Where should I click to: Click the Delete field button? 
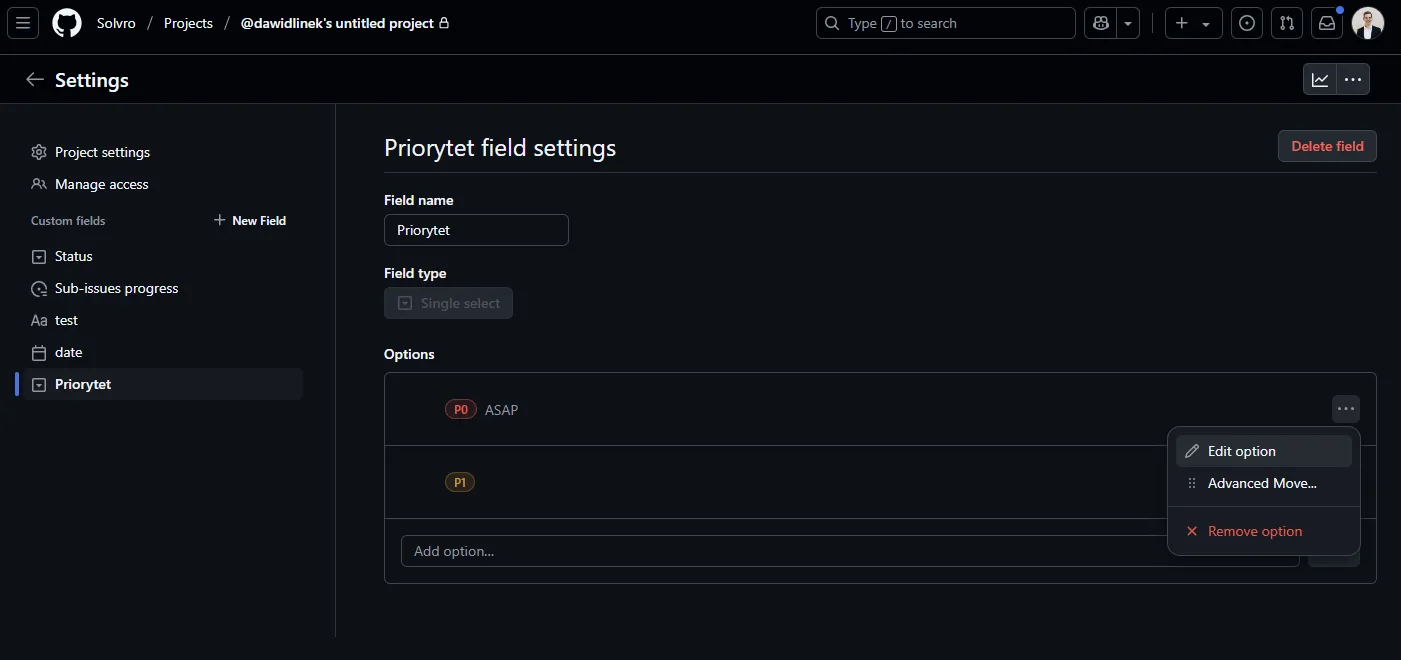(1327, 146)
